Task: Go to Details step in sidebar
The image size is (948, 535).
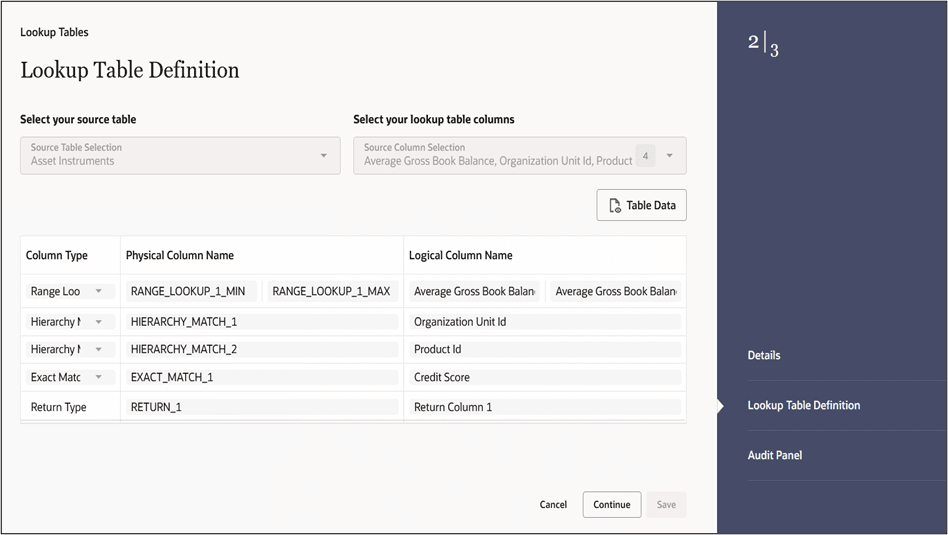Action: [x=764, y=355]
